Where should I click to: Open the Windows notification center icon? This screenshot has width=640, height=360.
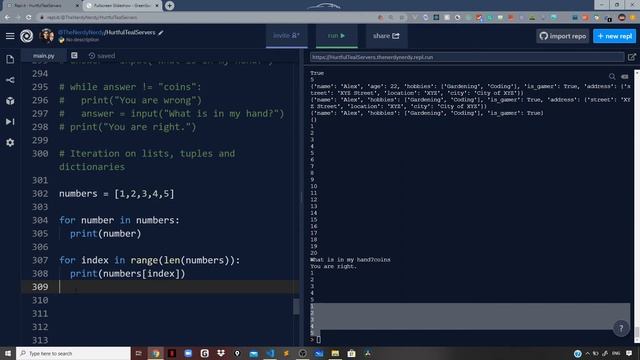[629, 353]
